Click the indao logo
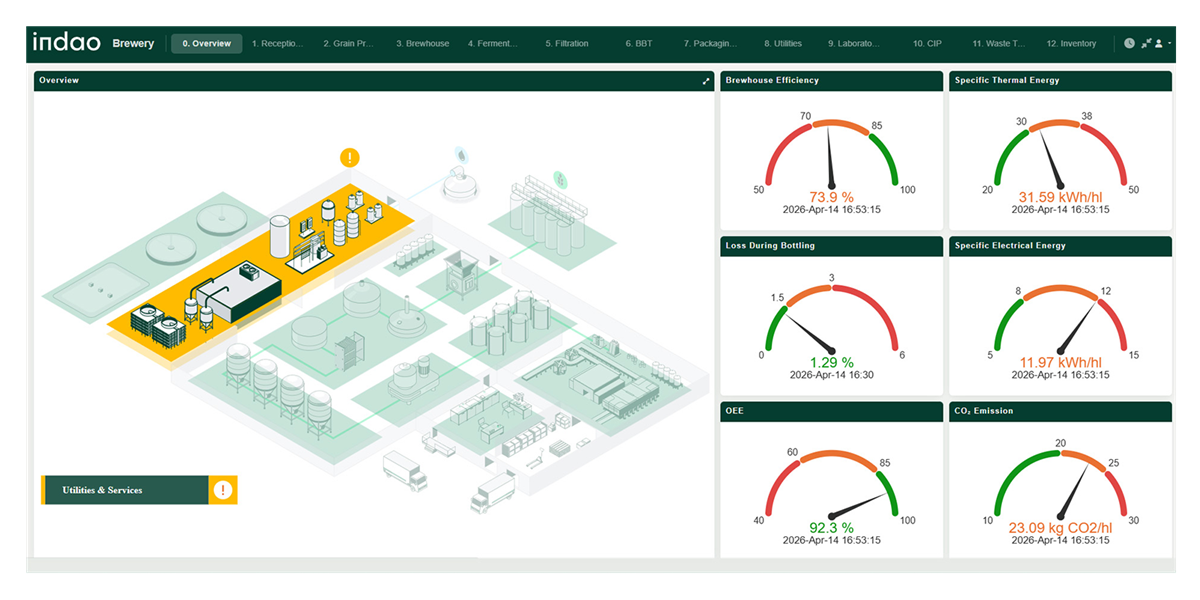The image size is (1200, 600). (x=67, y=43)
